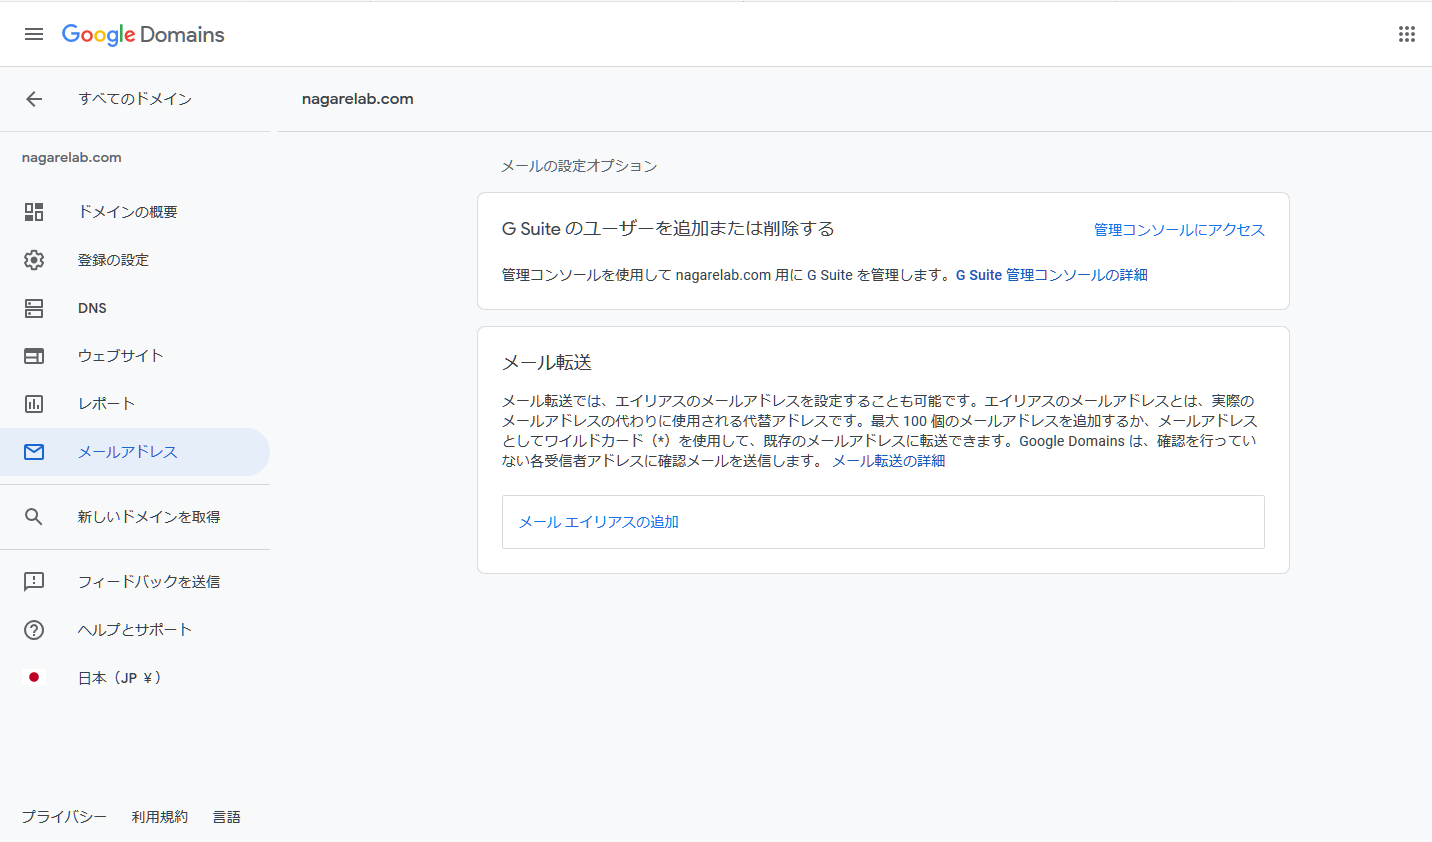The image size is (1432, 842).
Task: Click the feedback speech bubble icon
Action: click(x=34, y=581)
